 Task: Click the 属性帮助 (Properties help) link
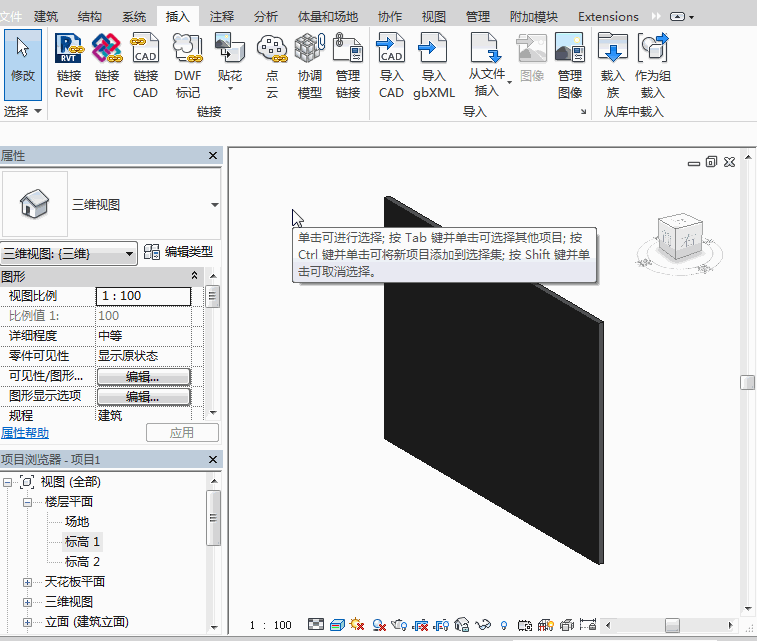[x=25, y=433]
